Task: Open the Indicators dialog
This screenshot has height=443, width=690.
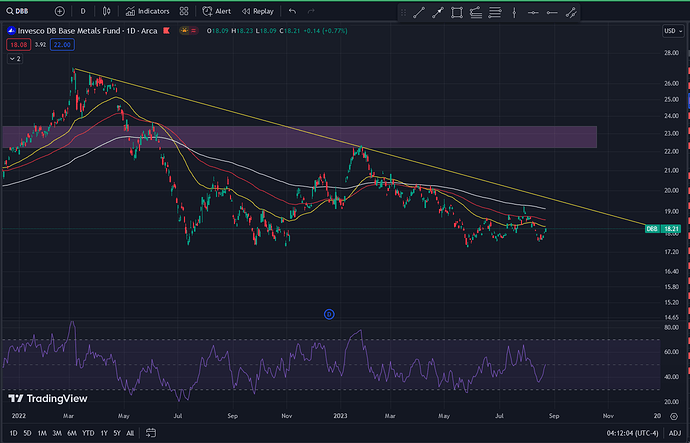Action: [147, 12]
